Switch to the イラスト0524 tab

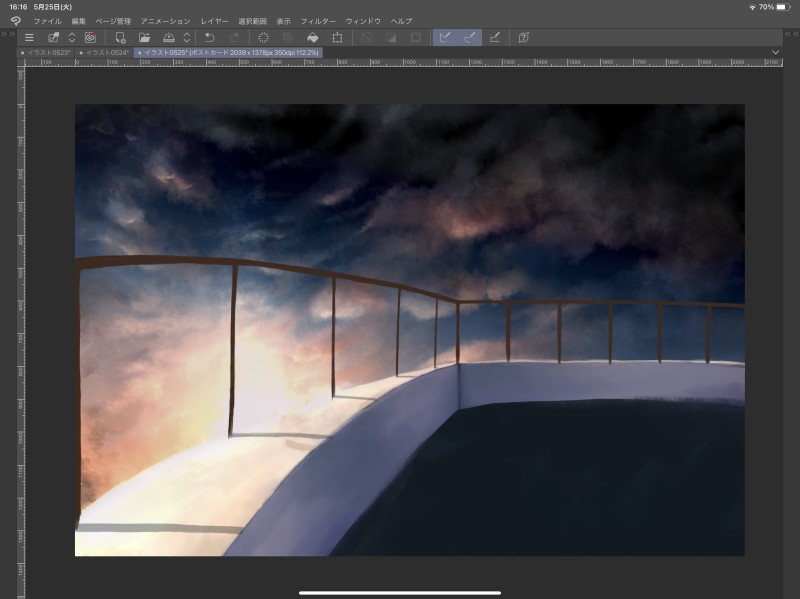[x=105, y=53]
